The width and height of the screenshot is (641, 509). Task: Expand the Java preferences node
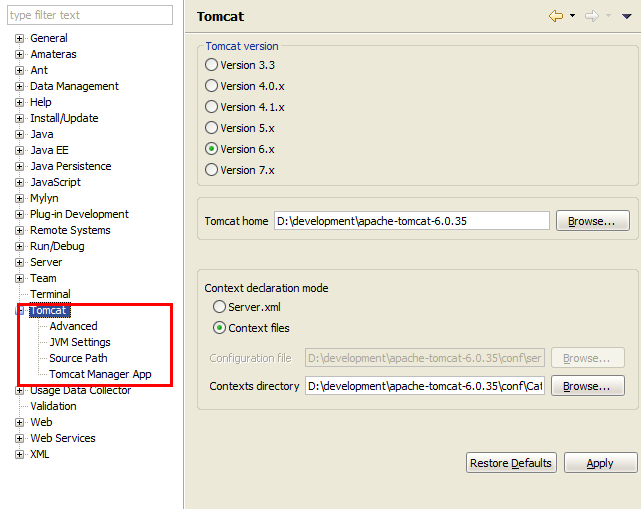pyautogui.click(x=19, y=134)
